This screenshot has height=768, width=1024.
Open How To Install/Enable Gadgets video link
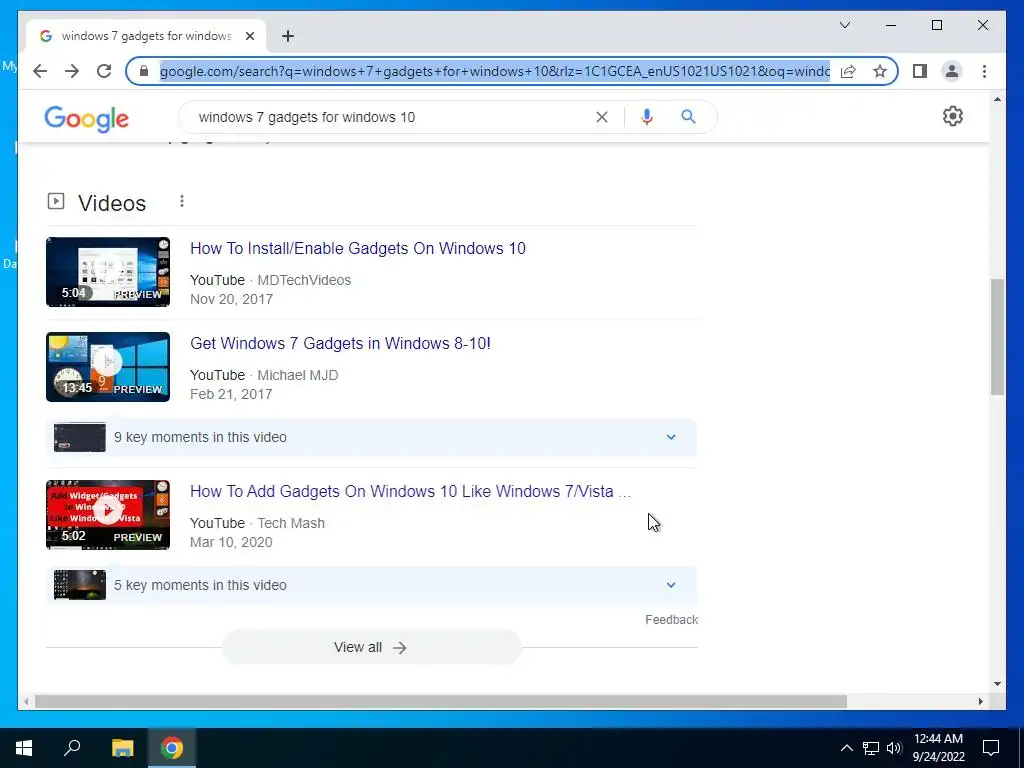[x=358, y=248]
